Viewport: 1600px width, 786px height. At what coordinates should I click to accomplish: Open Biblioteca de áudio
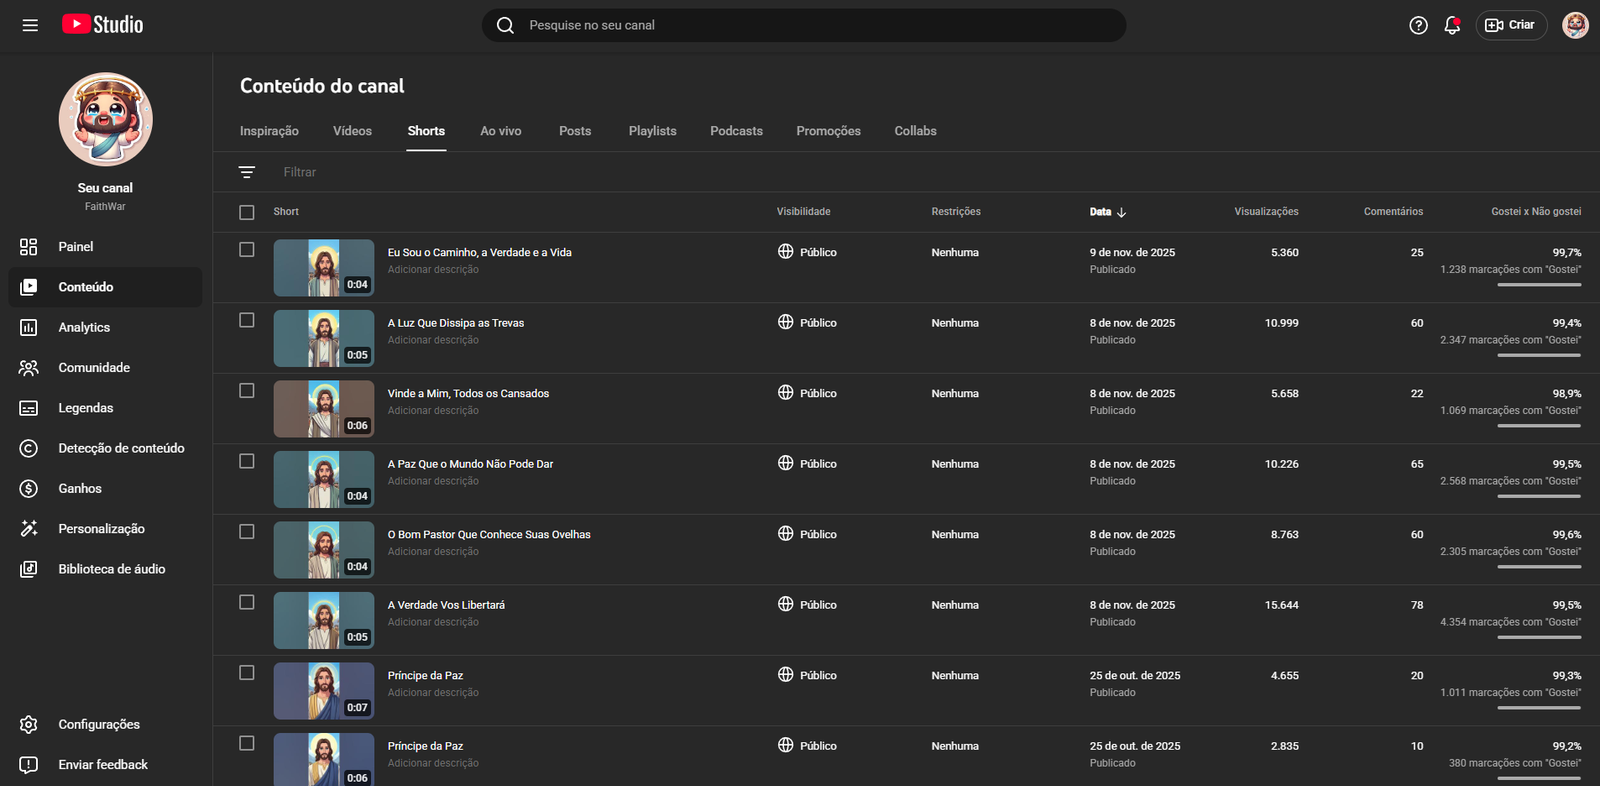pyautogui.click(x=111, y=569)
